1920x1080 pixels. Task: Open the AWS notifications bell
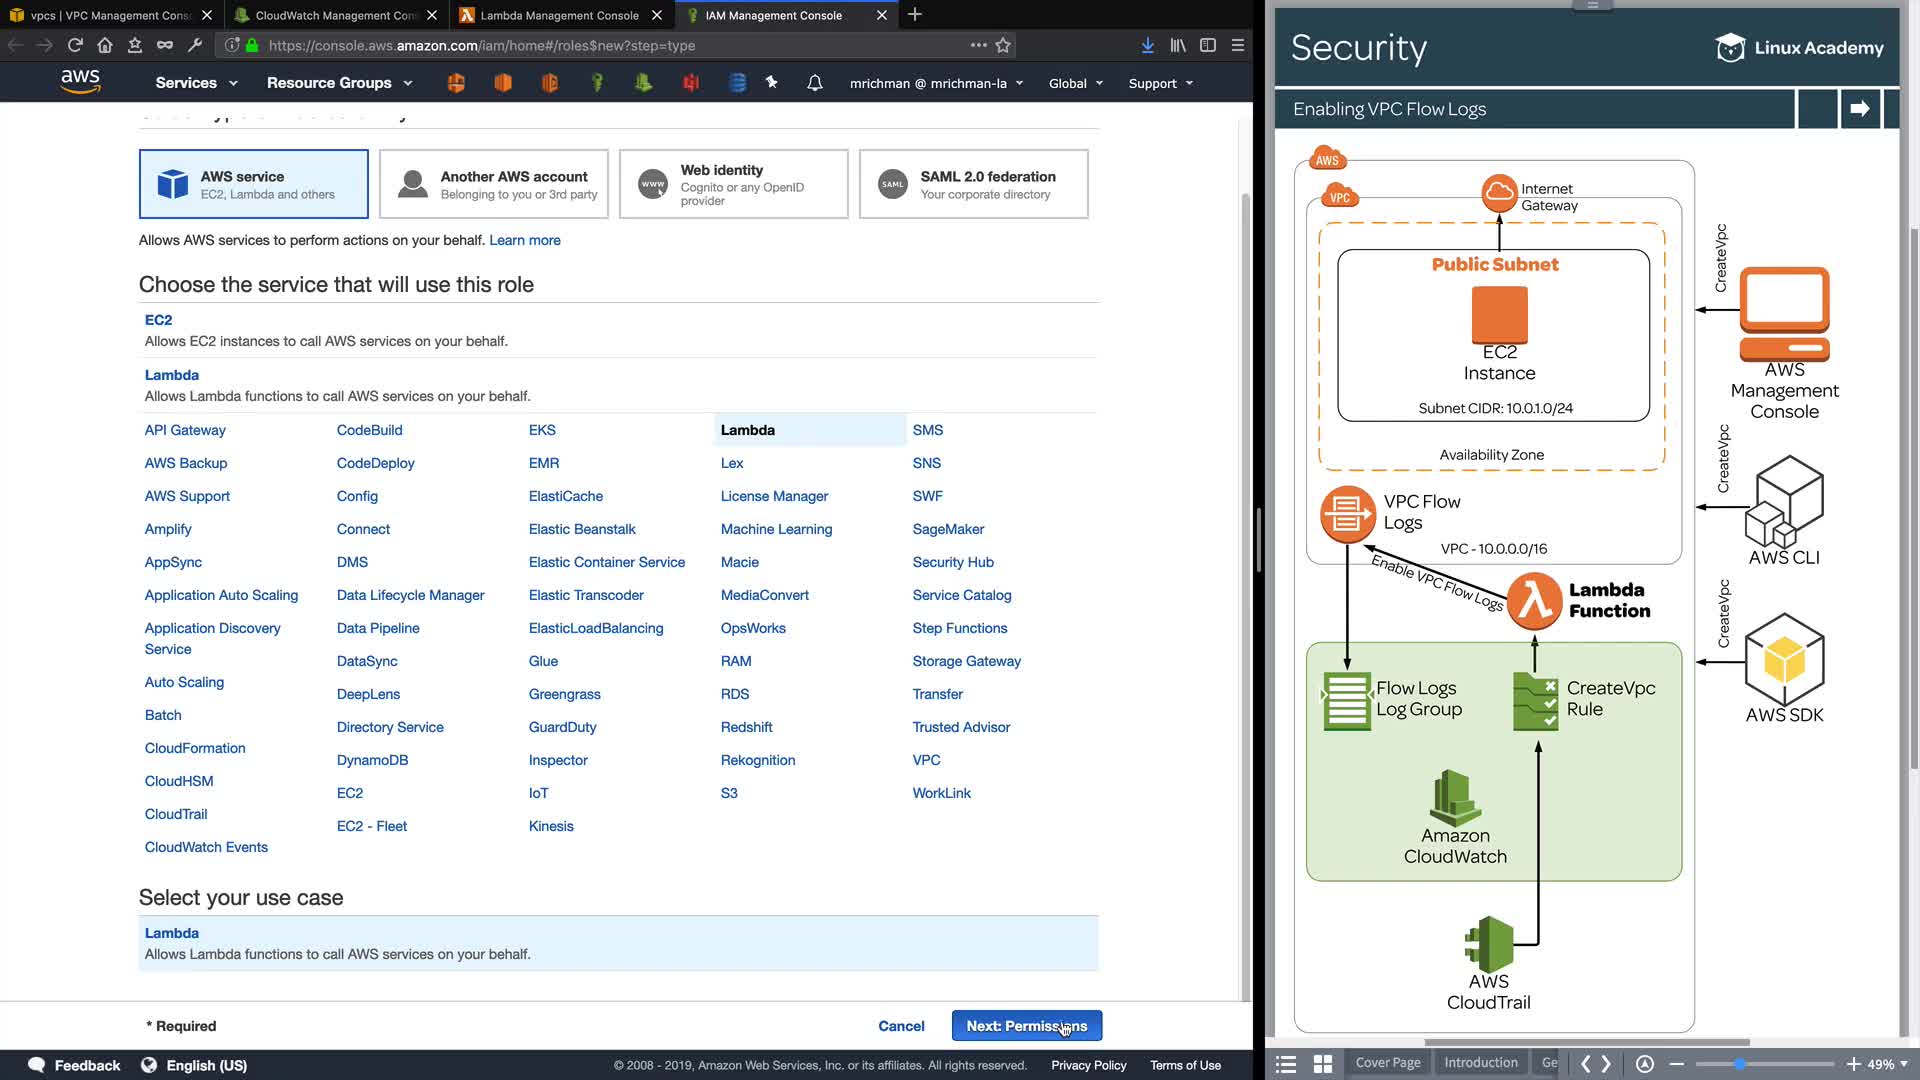814,83
